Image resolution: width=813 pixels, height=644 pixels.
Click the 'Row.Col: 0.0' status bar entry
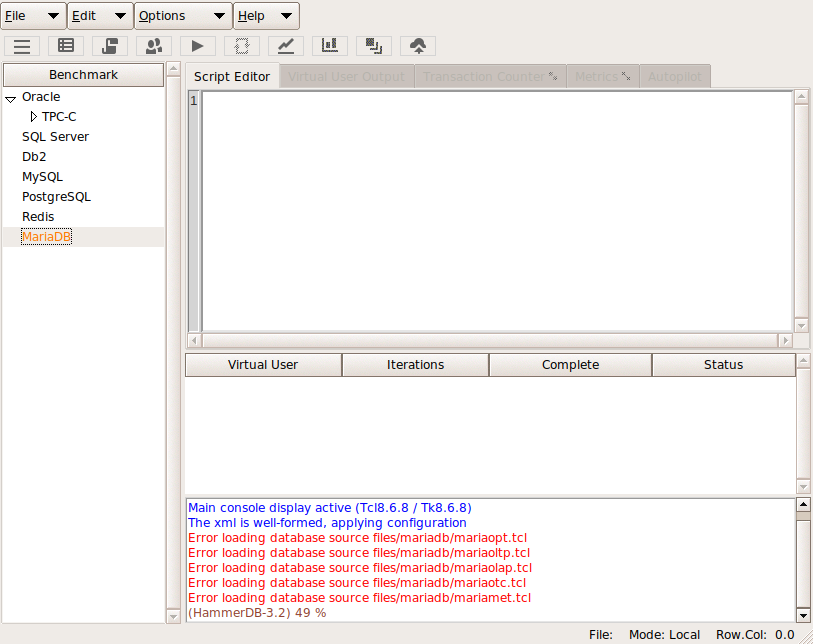tap(755, 635)
